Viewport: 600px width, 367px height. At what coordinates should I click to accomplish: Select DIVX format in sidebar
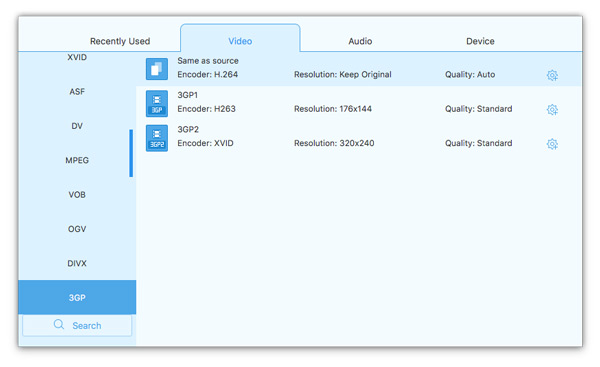tap(77, 263)
